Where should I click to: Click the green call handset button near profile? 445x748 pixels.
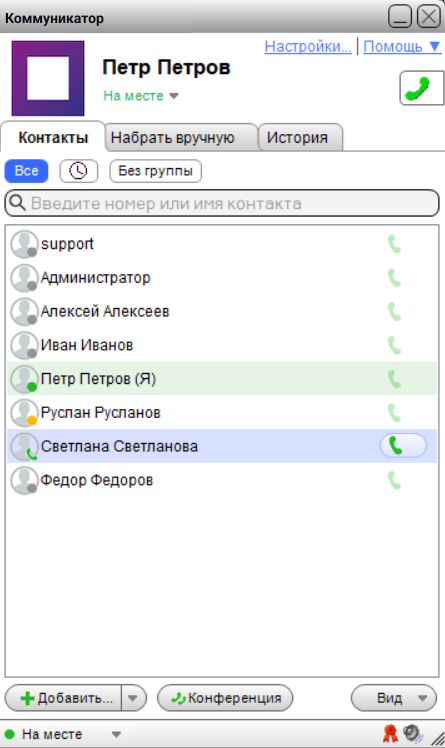click(422, 88)
